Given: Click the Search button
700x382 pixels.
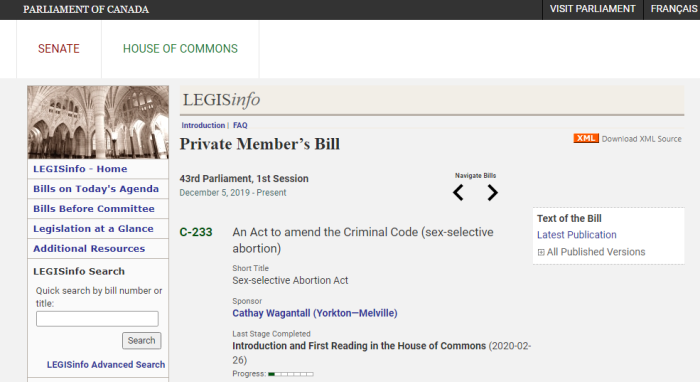Looking at the screenshot, I should 142,340.
